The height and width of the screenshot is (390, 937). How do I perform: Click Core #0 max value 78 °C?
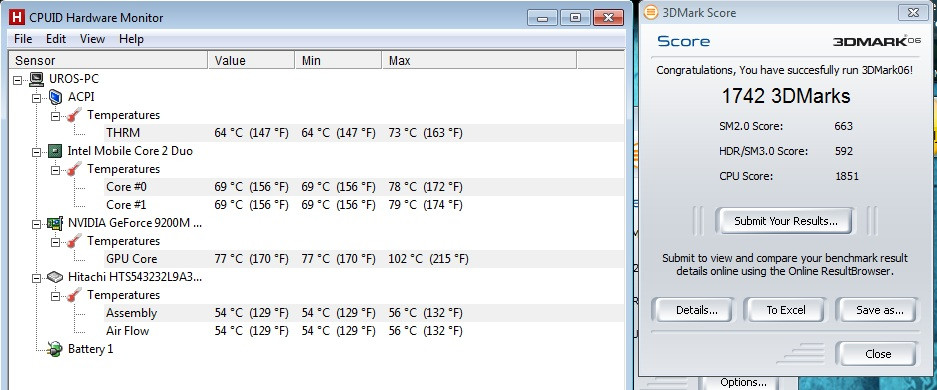tap(425, 187)
